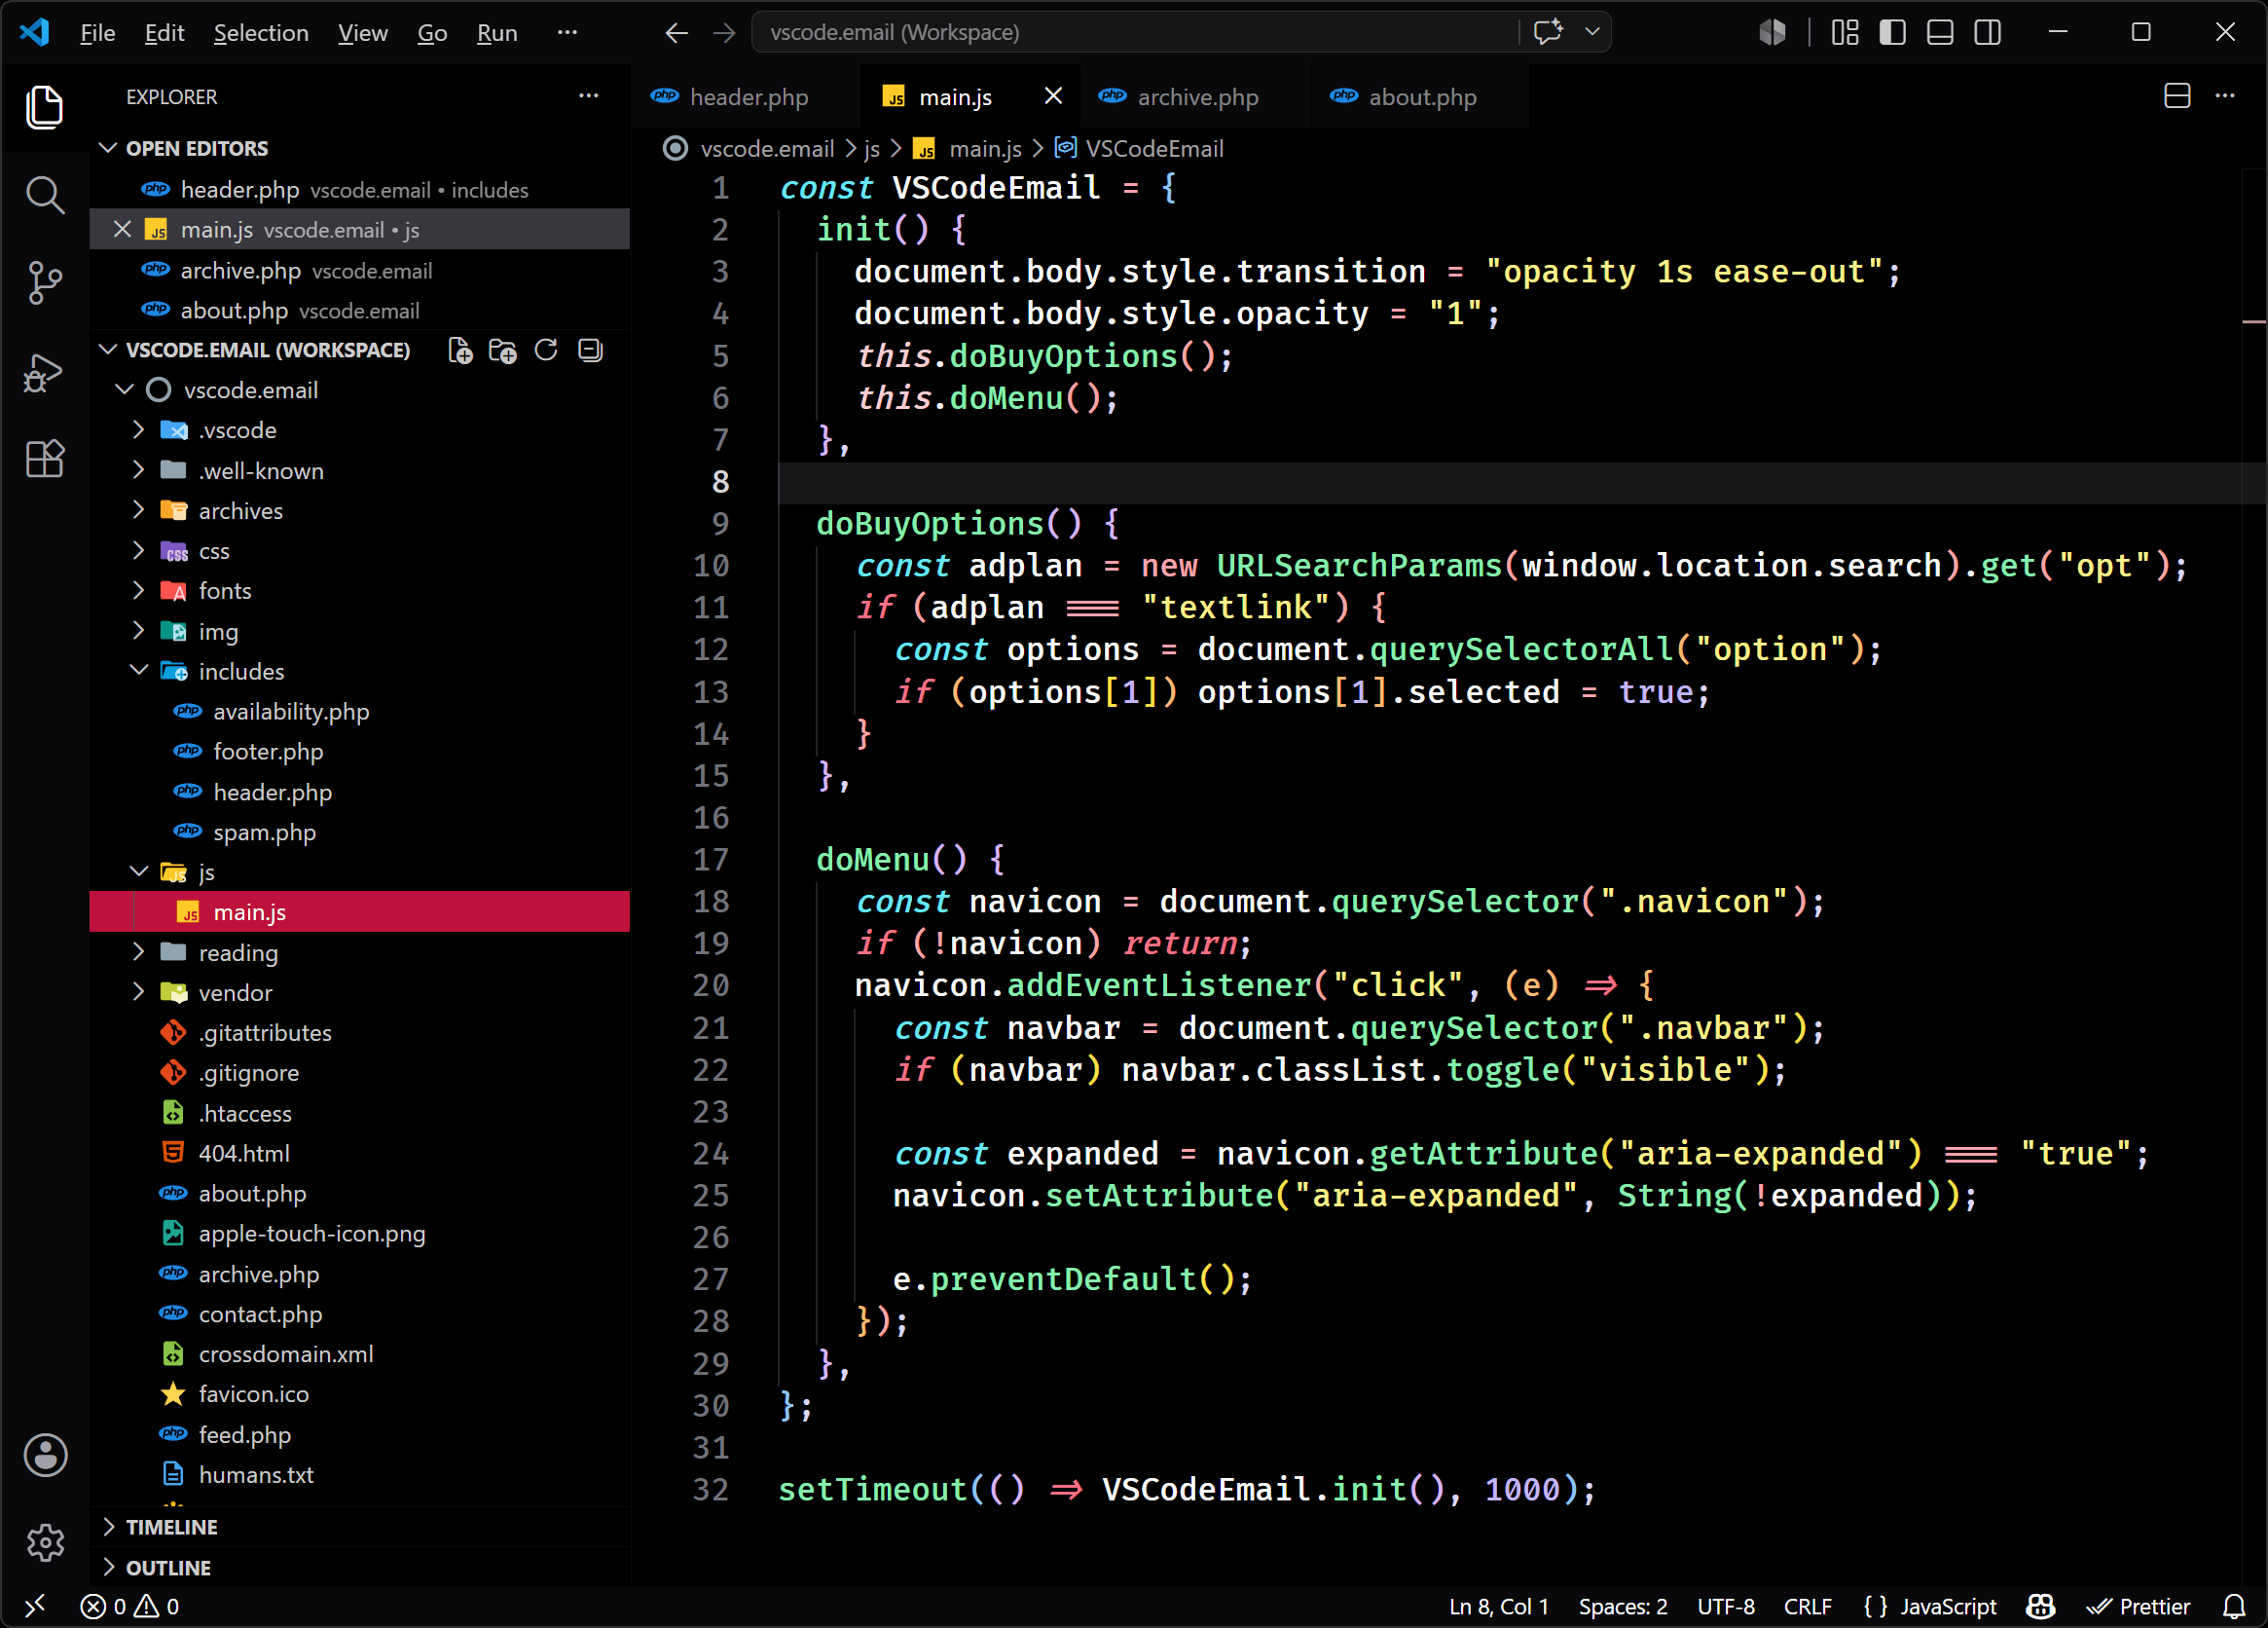The width and height of the screenshot is (2268, 1628).
Task: Open the Run menu
Action: (x=497, y=33)
